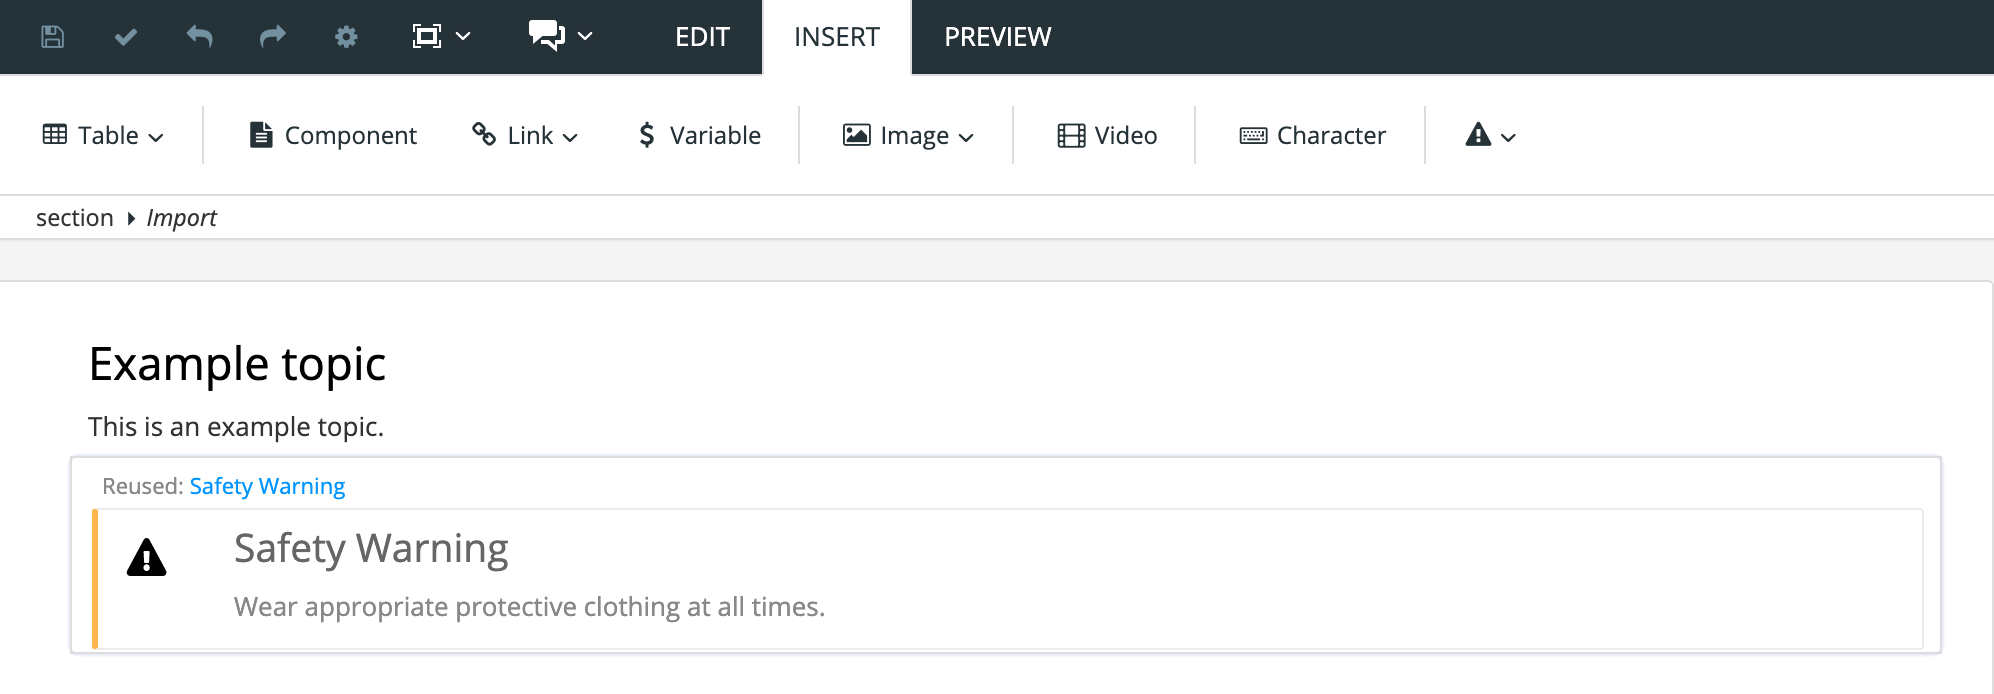The height and width of the screenshot is (694, 1994).
Task: Undo the last change
Action: (199, 37)
